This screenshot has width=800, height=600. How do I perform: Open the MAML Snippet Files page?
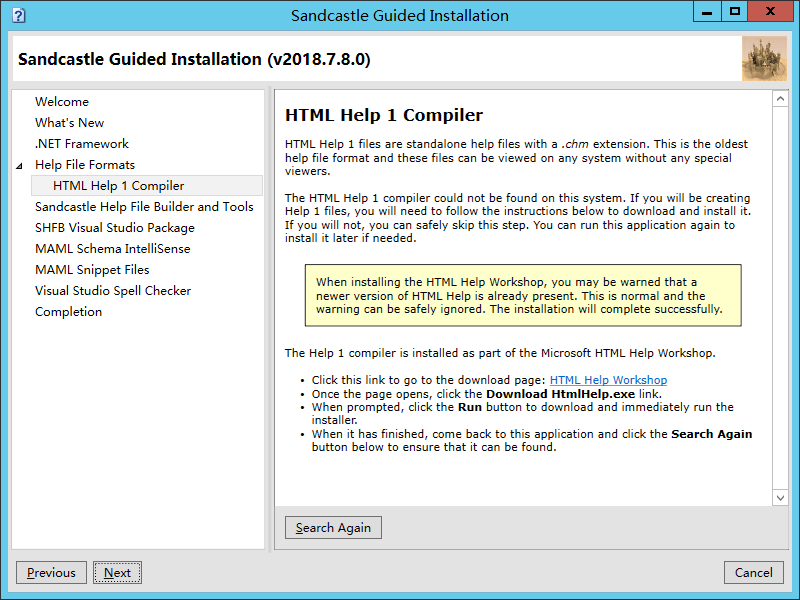[92, 269]
